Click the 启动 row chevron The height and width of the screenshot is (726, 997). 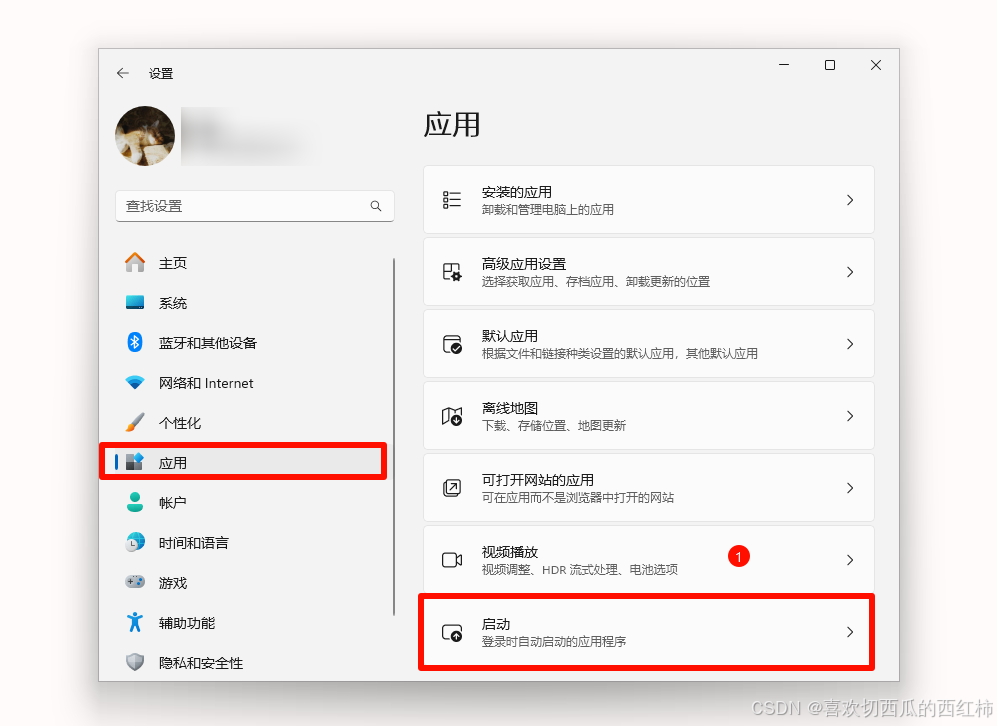(x=850, y=632)
